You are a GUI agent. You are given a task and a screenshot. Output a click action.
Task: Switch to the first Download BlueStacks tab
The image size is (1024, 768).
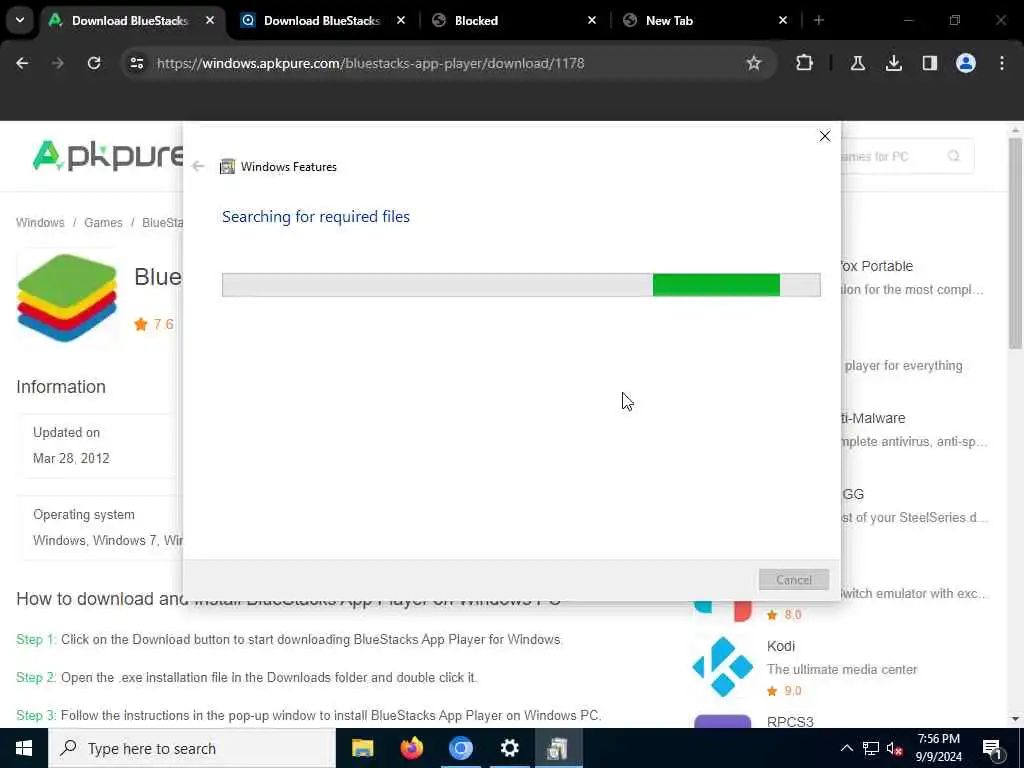point(130,20)
